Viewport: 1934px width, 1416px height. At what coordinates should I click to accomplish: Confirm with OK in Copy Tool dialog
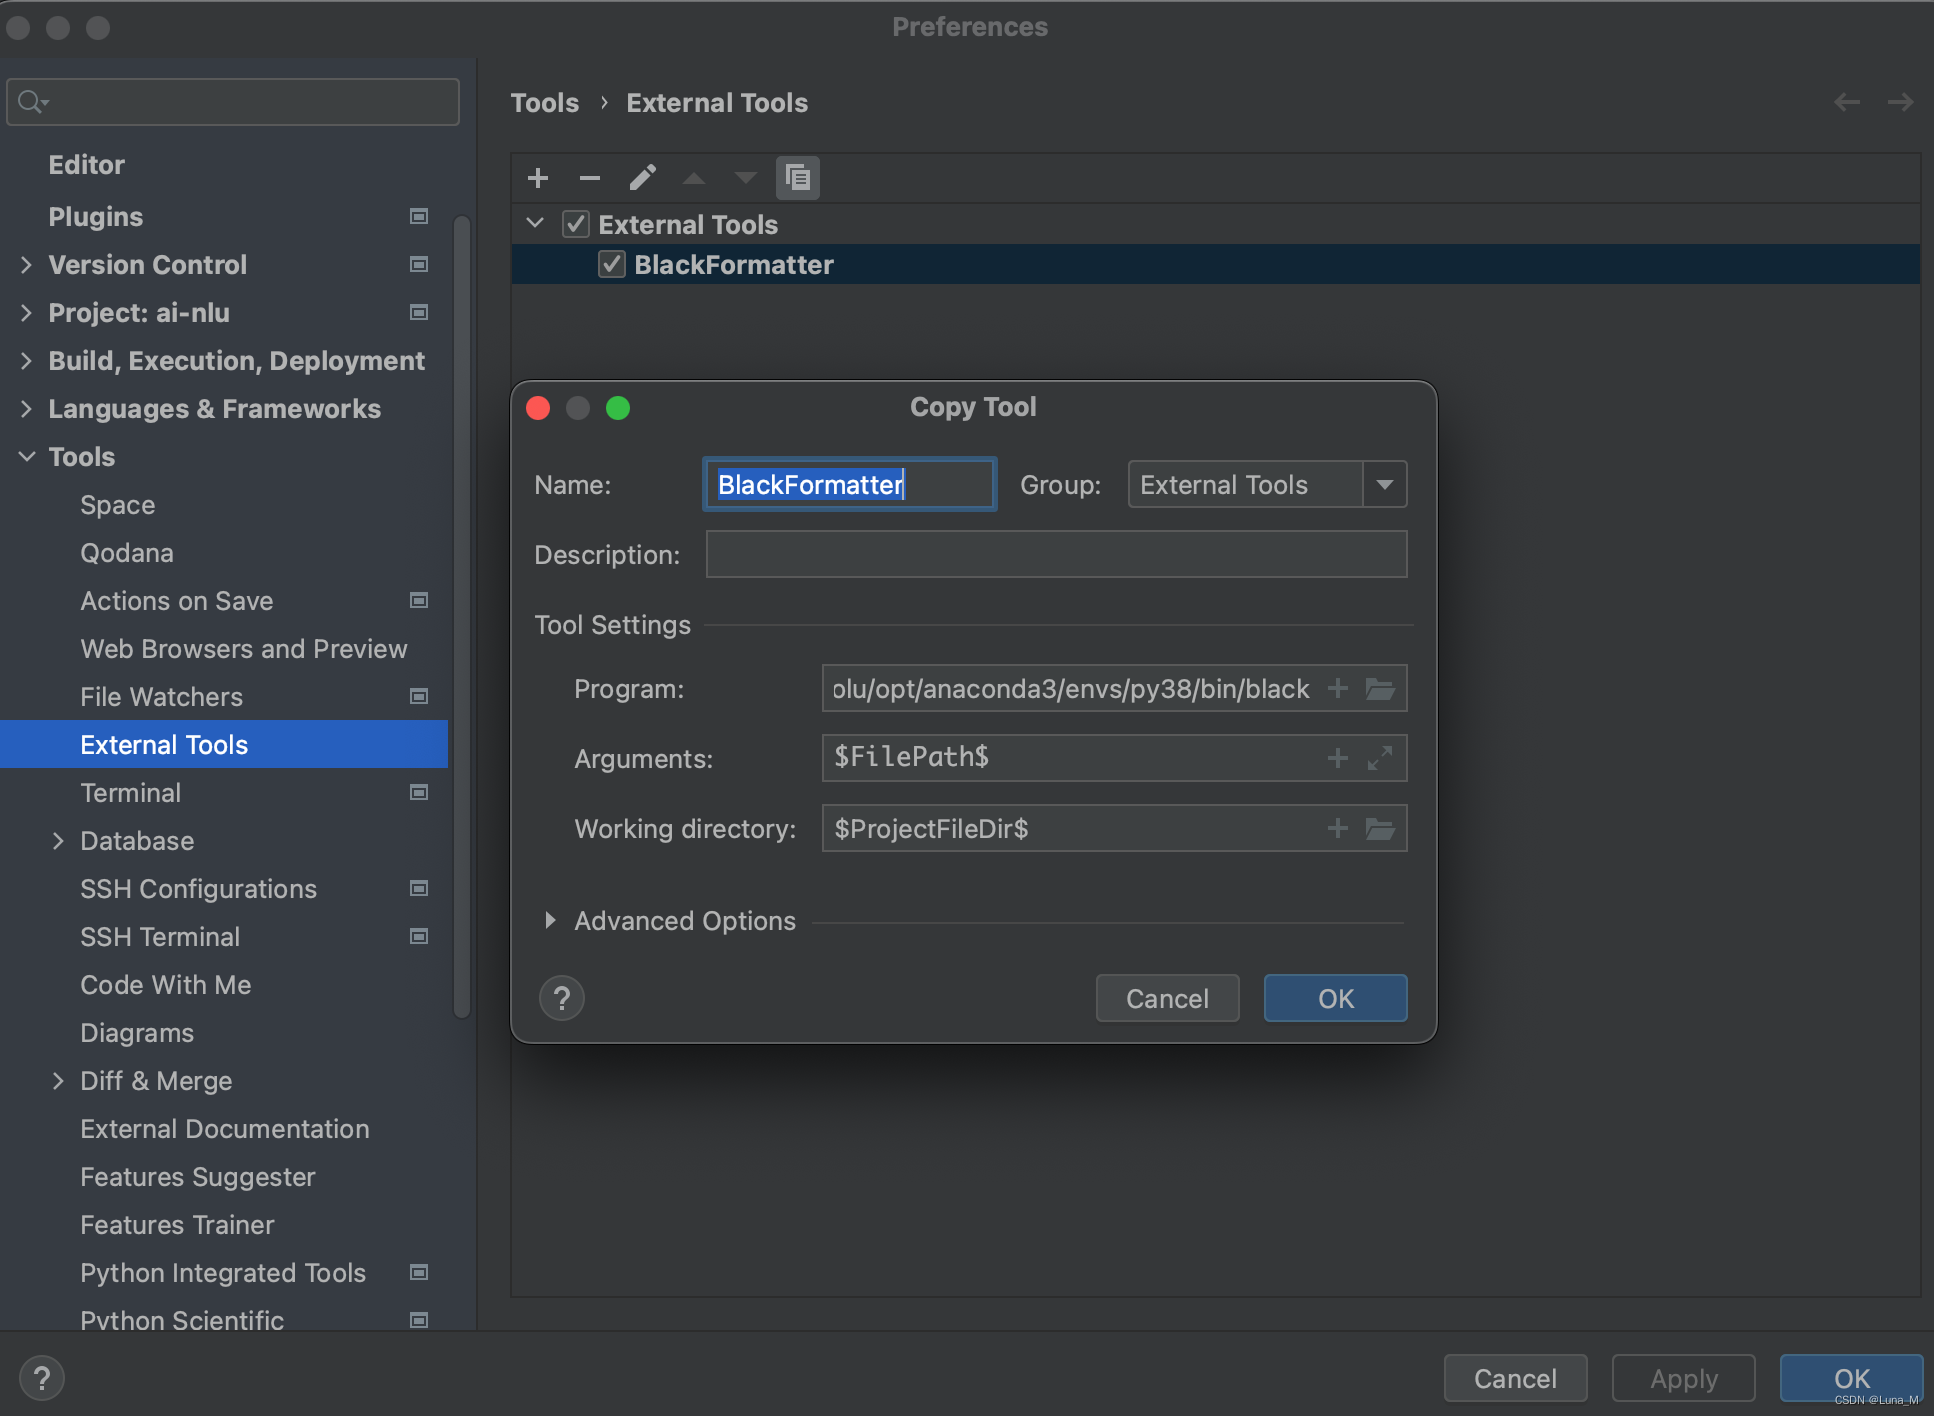1335,997
